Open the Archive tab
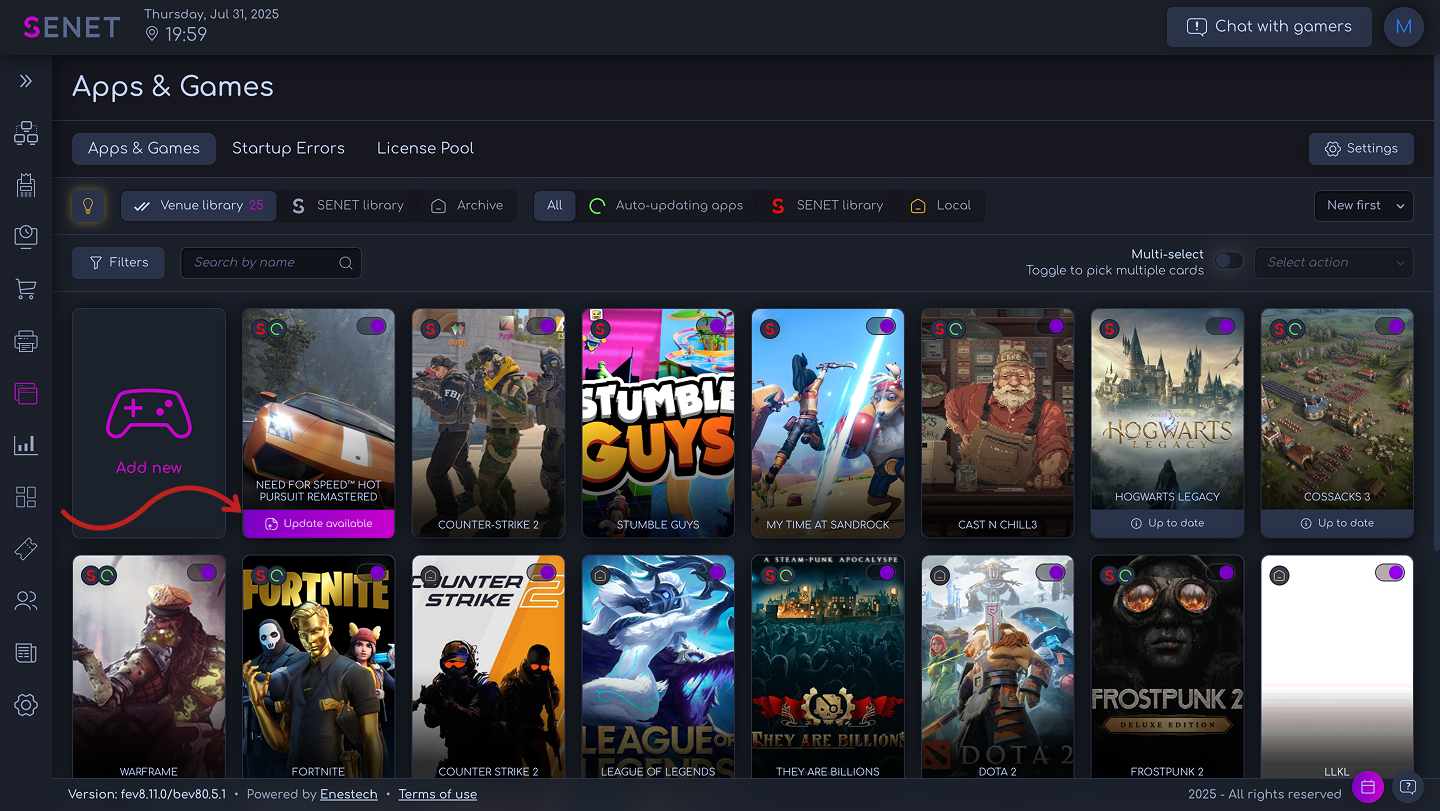The image size is (1440, 811). pyautogui.click(x=467, y=206)
